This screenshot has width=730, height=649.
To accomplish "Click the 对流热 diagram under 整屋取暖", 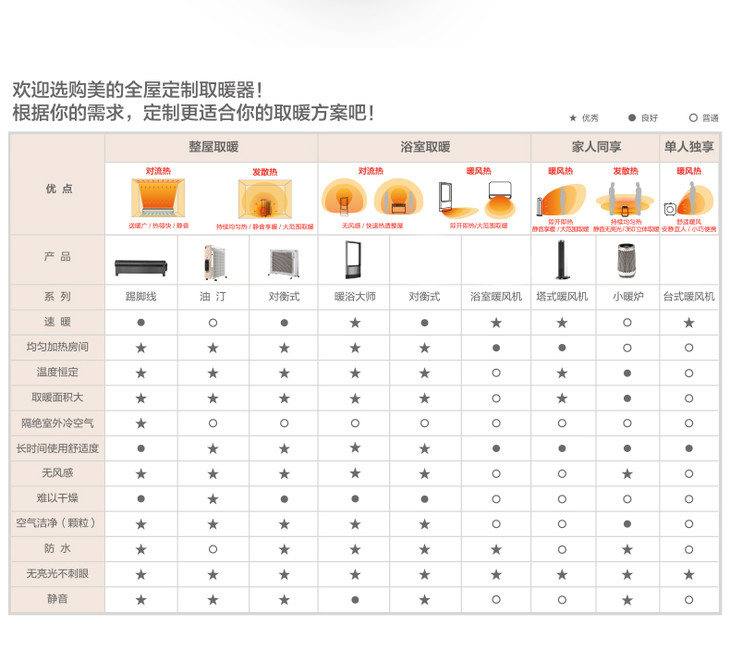I will tap(158, 198).
